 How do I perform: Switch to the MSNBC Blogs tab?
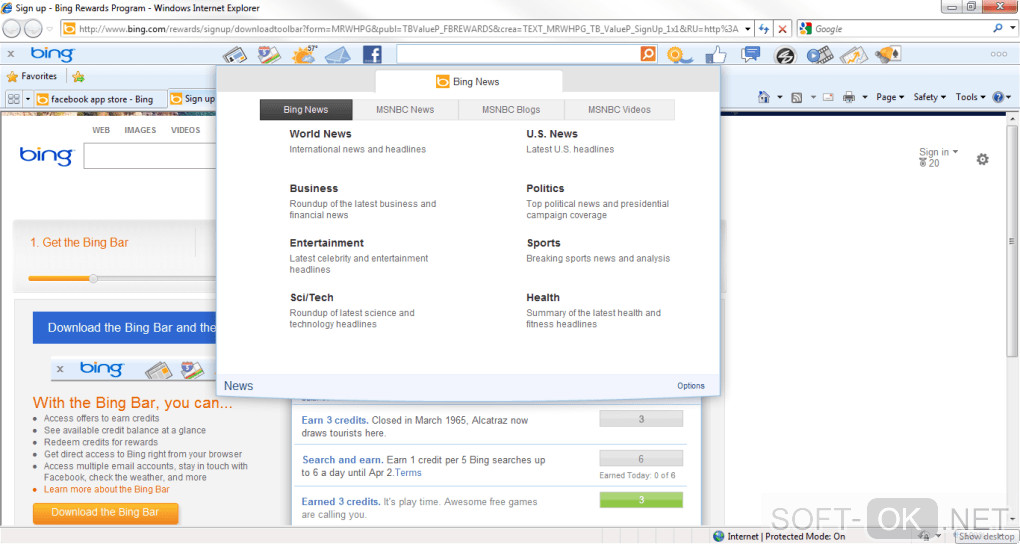(x=511, y=109)
